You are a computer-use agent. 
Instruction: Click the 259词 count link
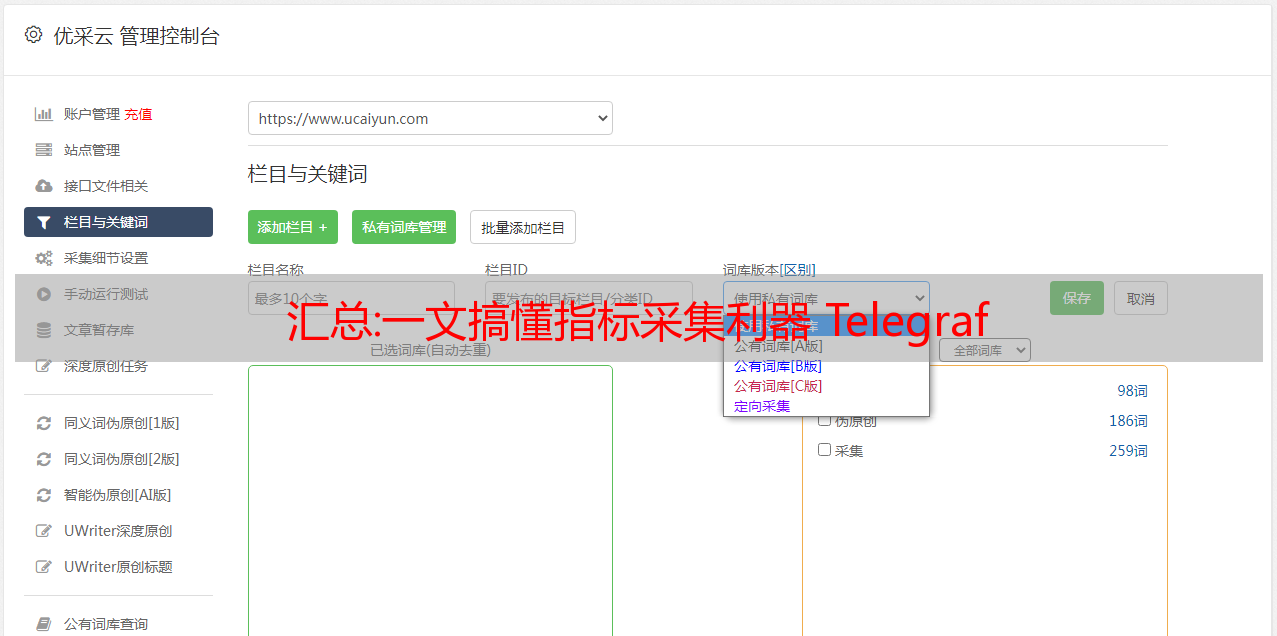[x=1128, y=451]
